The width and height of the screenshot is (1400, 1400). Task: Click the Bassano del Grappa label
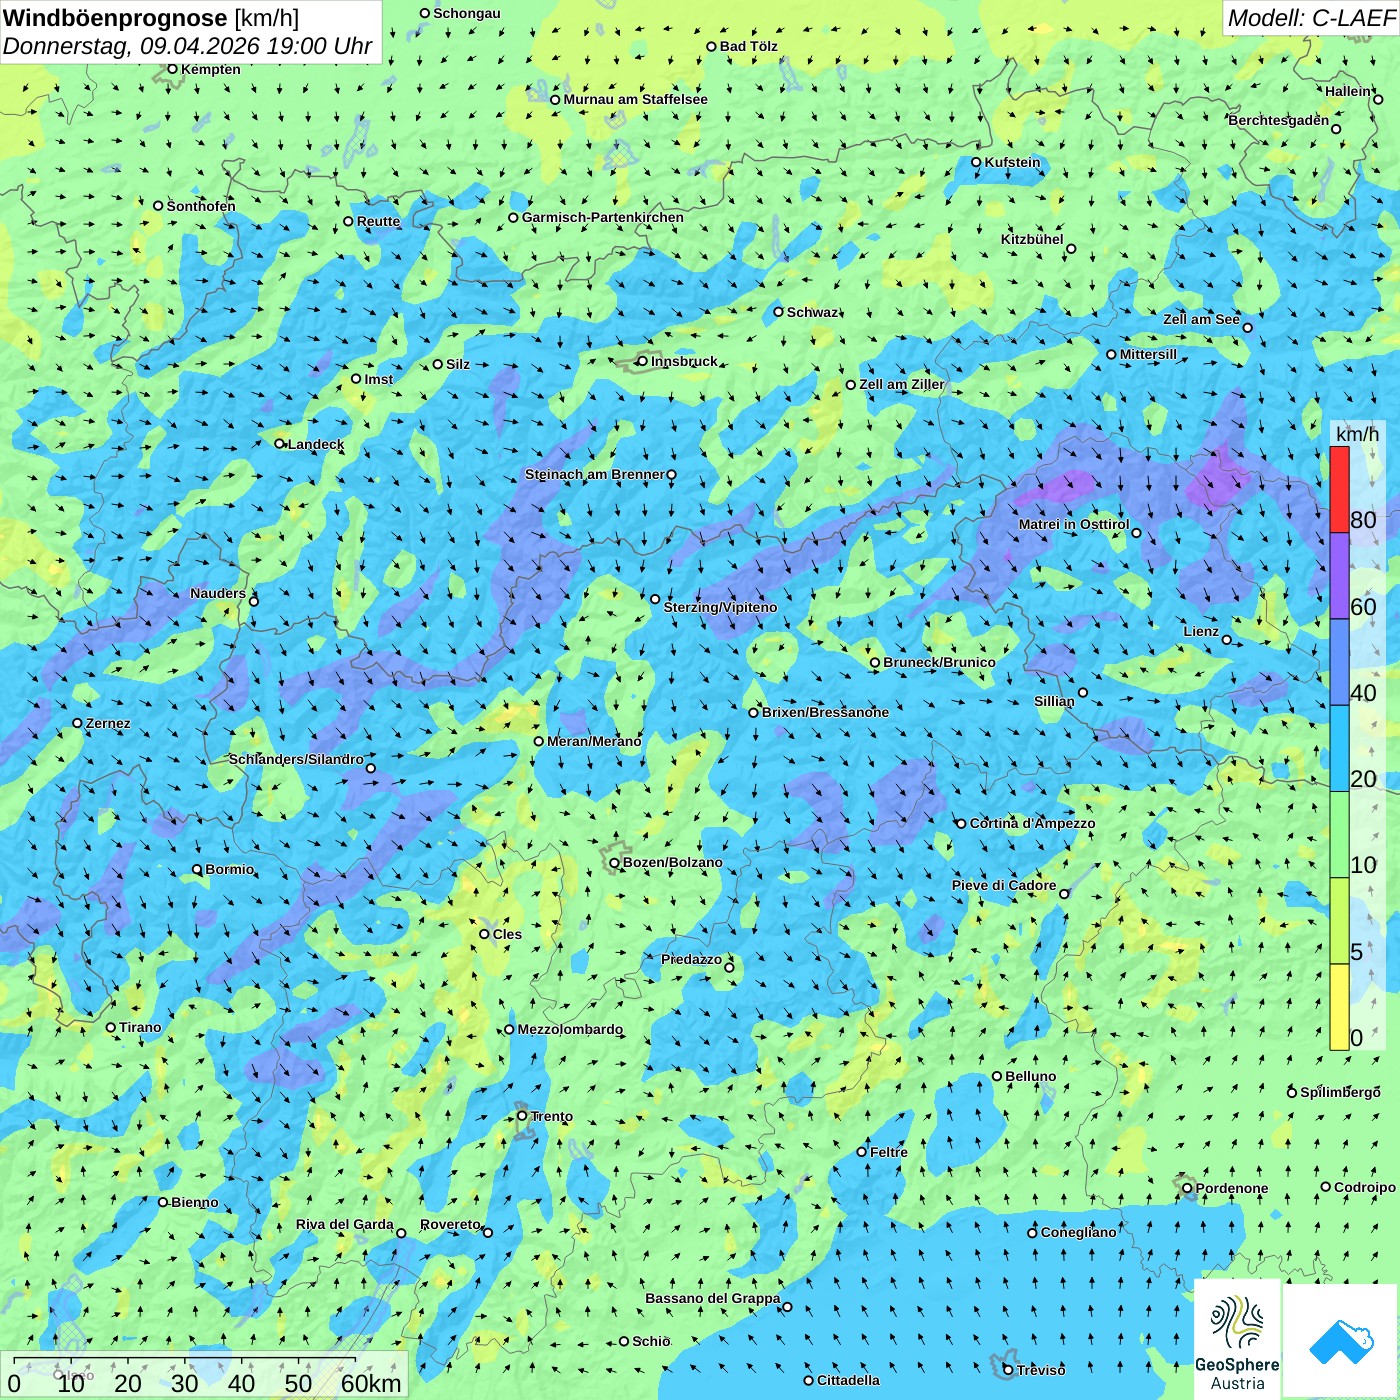point(712,1298)
